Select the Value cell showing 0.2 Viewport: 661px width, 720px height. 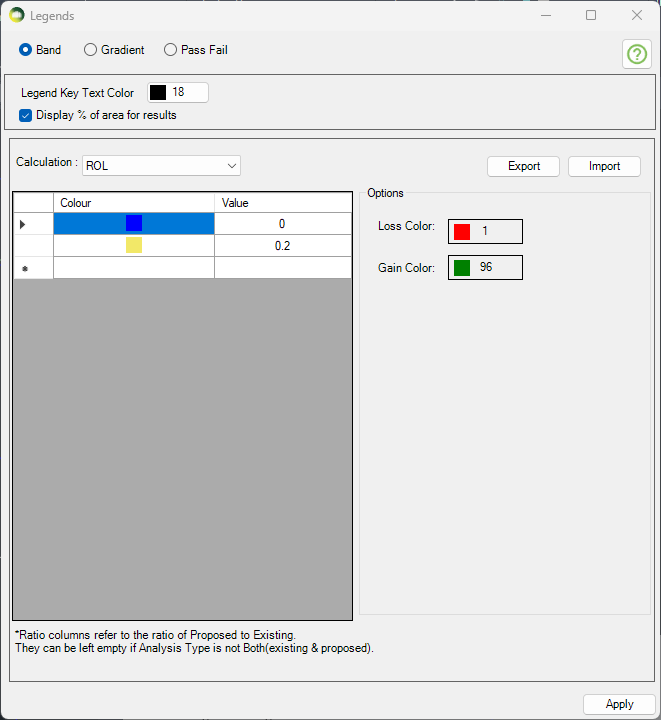[283, 246]
